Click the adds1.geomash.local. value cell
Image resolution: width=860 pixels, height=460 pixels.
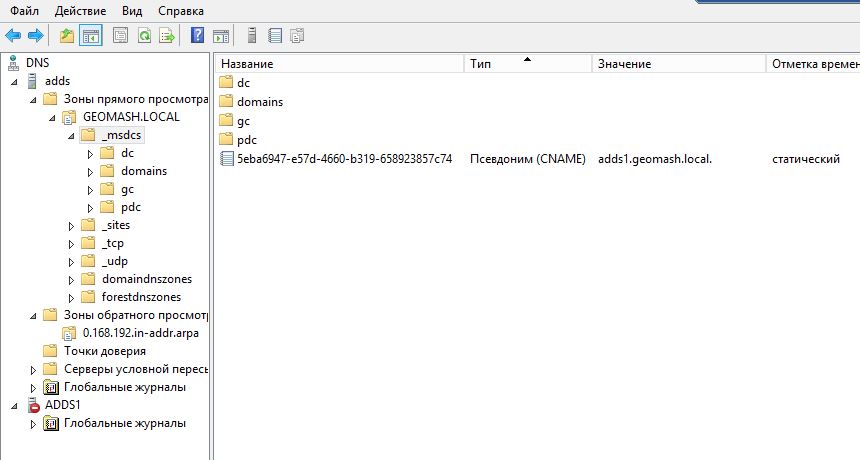click(655, 159)
